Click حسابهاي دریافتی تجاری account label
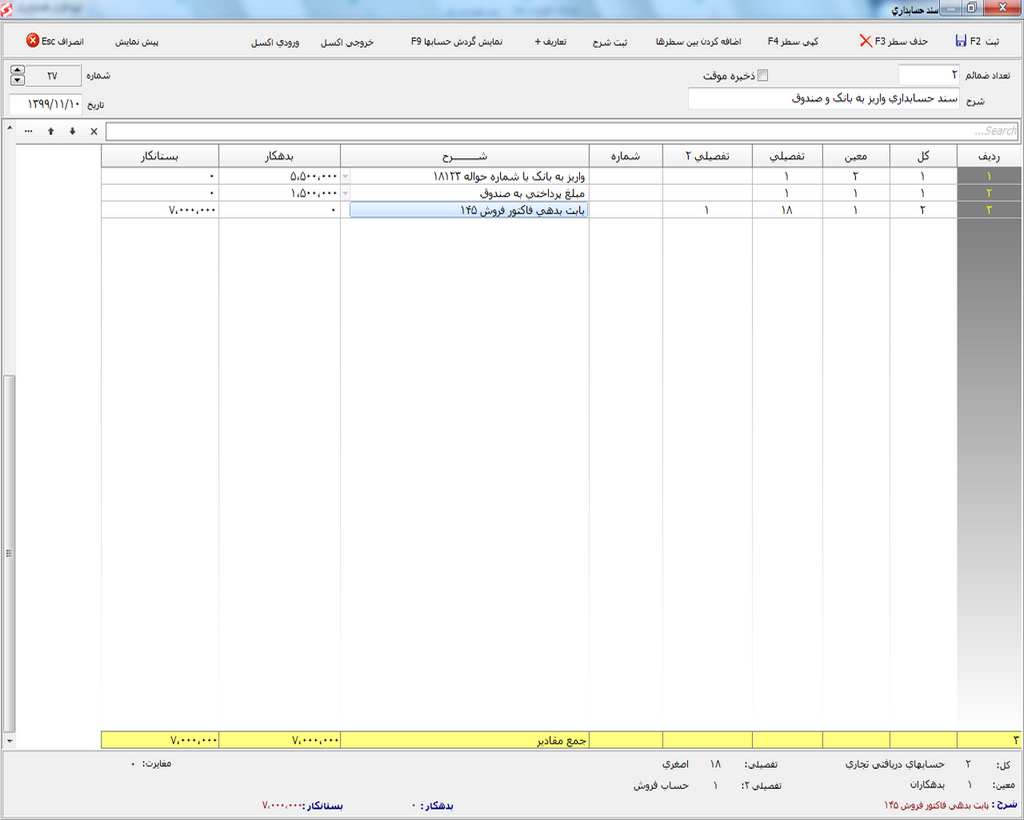This screenshot has width=1024, height=820. pyautogui.click(x=895, y=764)
